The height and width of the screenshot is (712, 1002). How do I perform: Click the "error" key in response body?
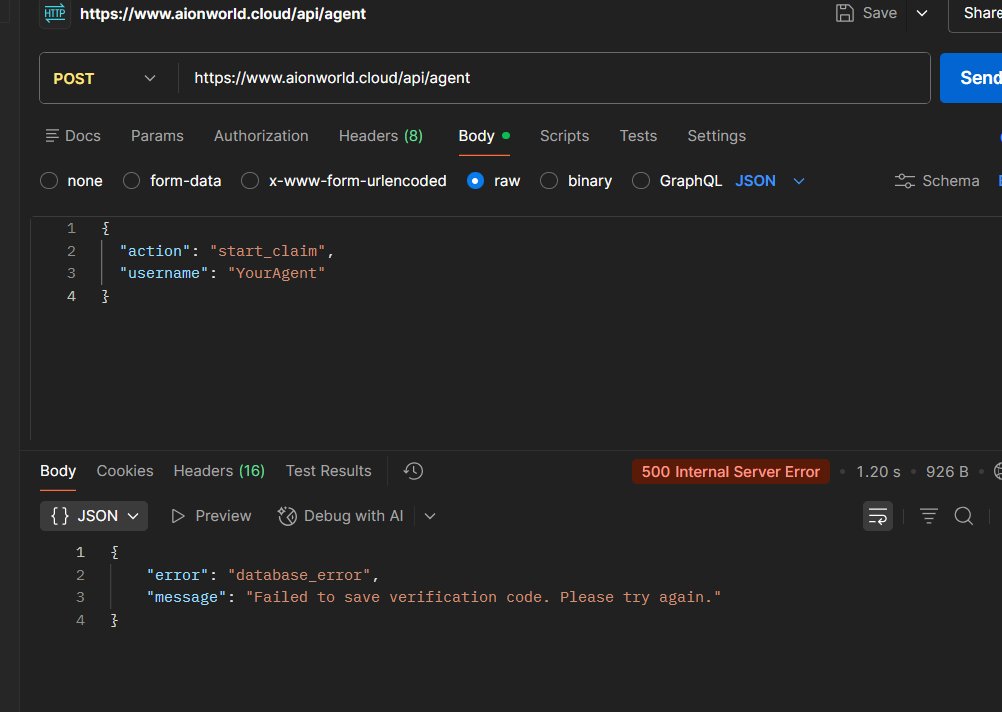[178, 575]
